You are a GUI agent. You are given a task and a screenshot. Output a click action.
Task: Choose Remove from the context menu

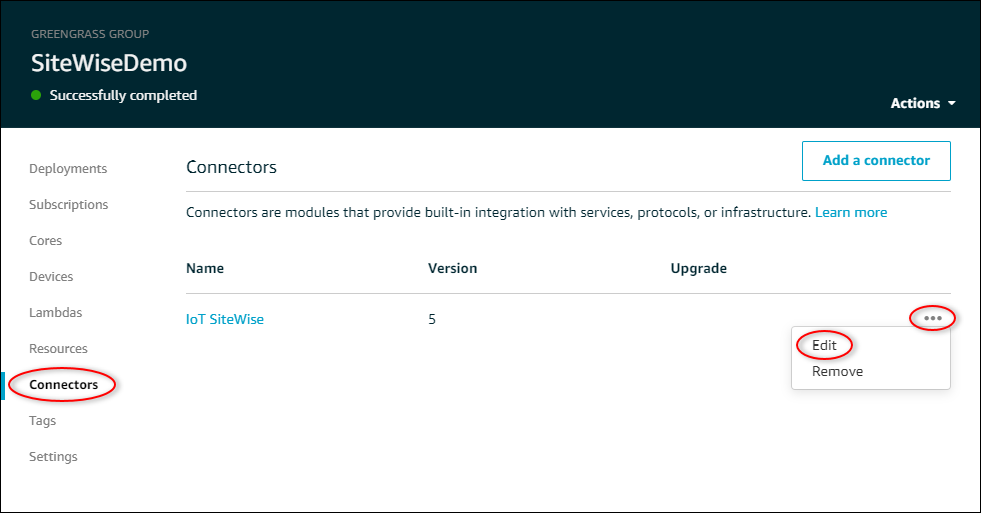pyautogui.click(x=837, y=371)
